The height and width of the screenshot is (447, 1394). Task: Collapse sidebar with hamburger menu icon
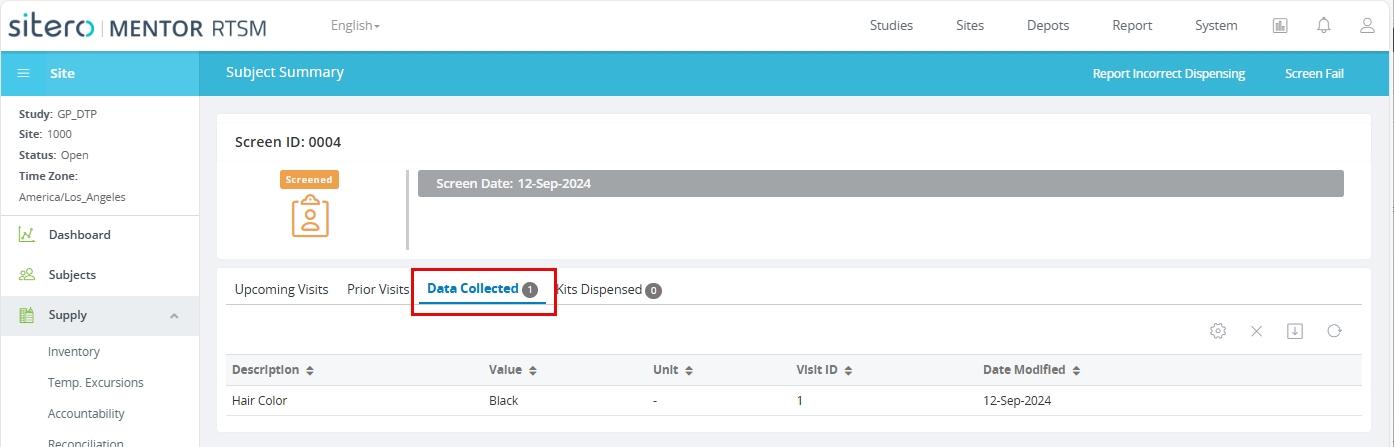tap(24, 73)
